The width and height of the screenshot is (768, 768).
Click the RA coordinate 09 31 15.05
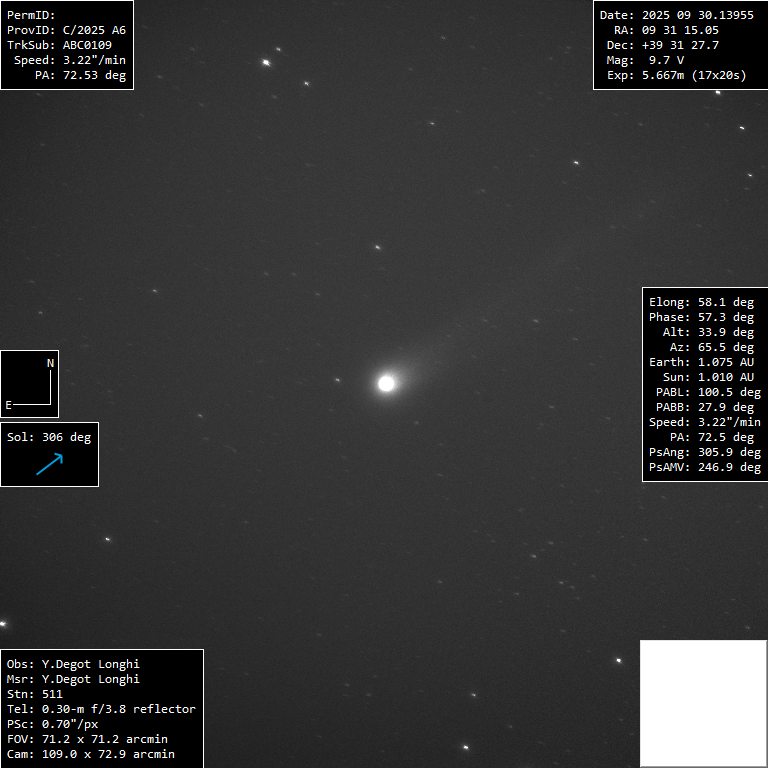680,30
